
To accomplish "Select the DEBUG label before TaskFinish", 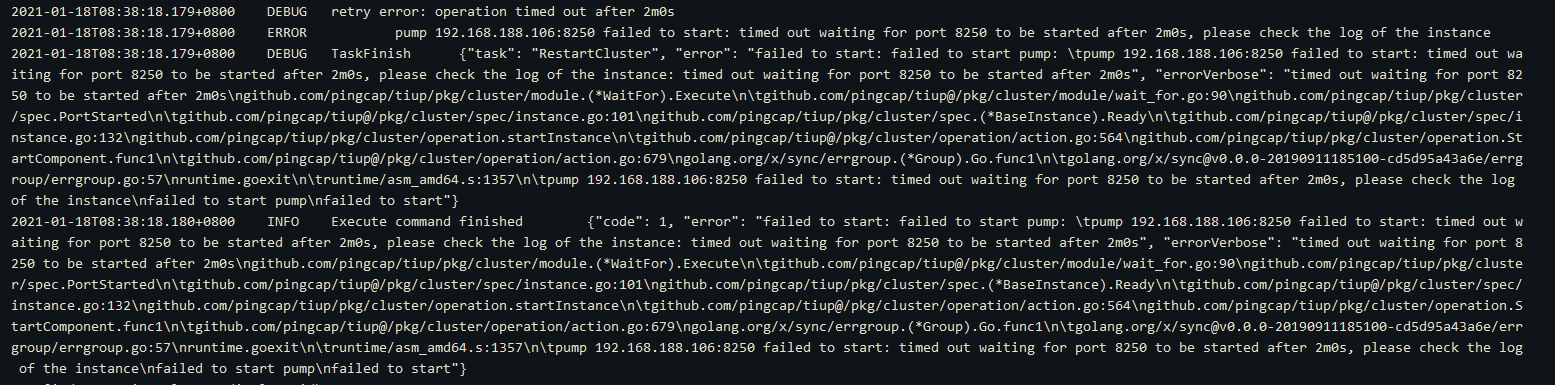I will pyautogui.click(x=287, y=51).
